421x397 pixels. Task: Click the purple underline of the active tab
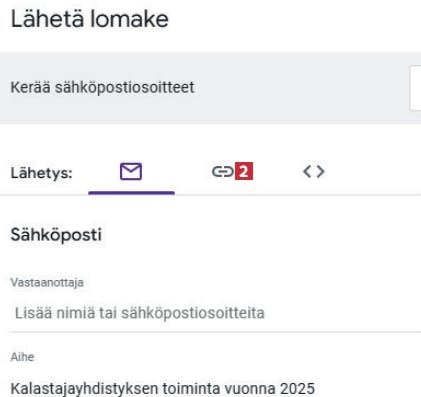tap(131, 193)
